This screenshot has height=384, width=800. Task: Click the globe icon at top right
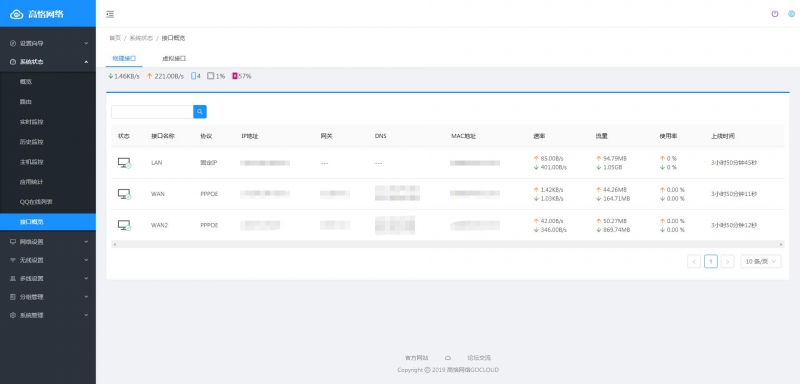[791, 14]
